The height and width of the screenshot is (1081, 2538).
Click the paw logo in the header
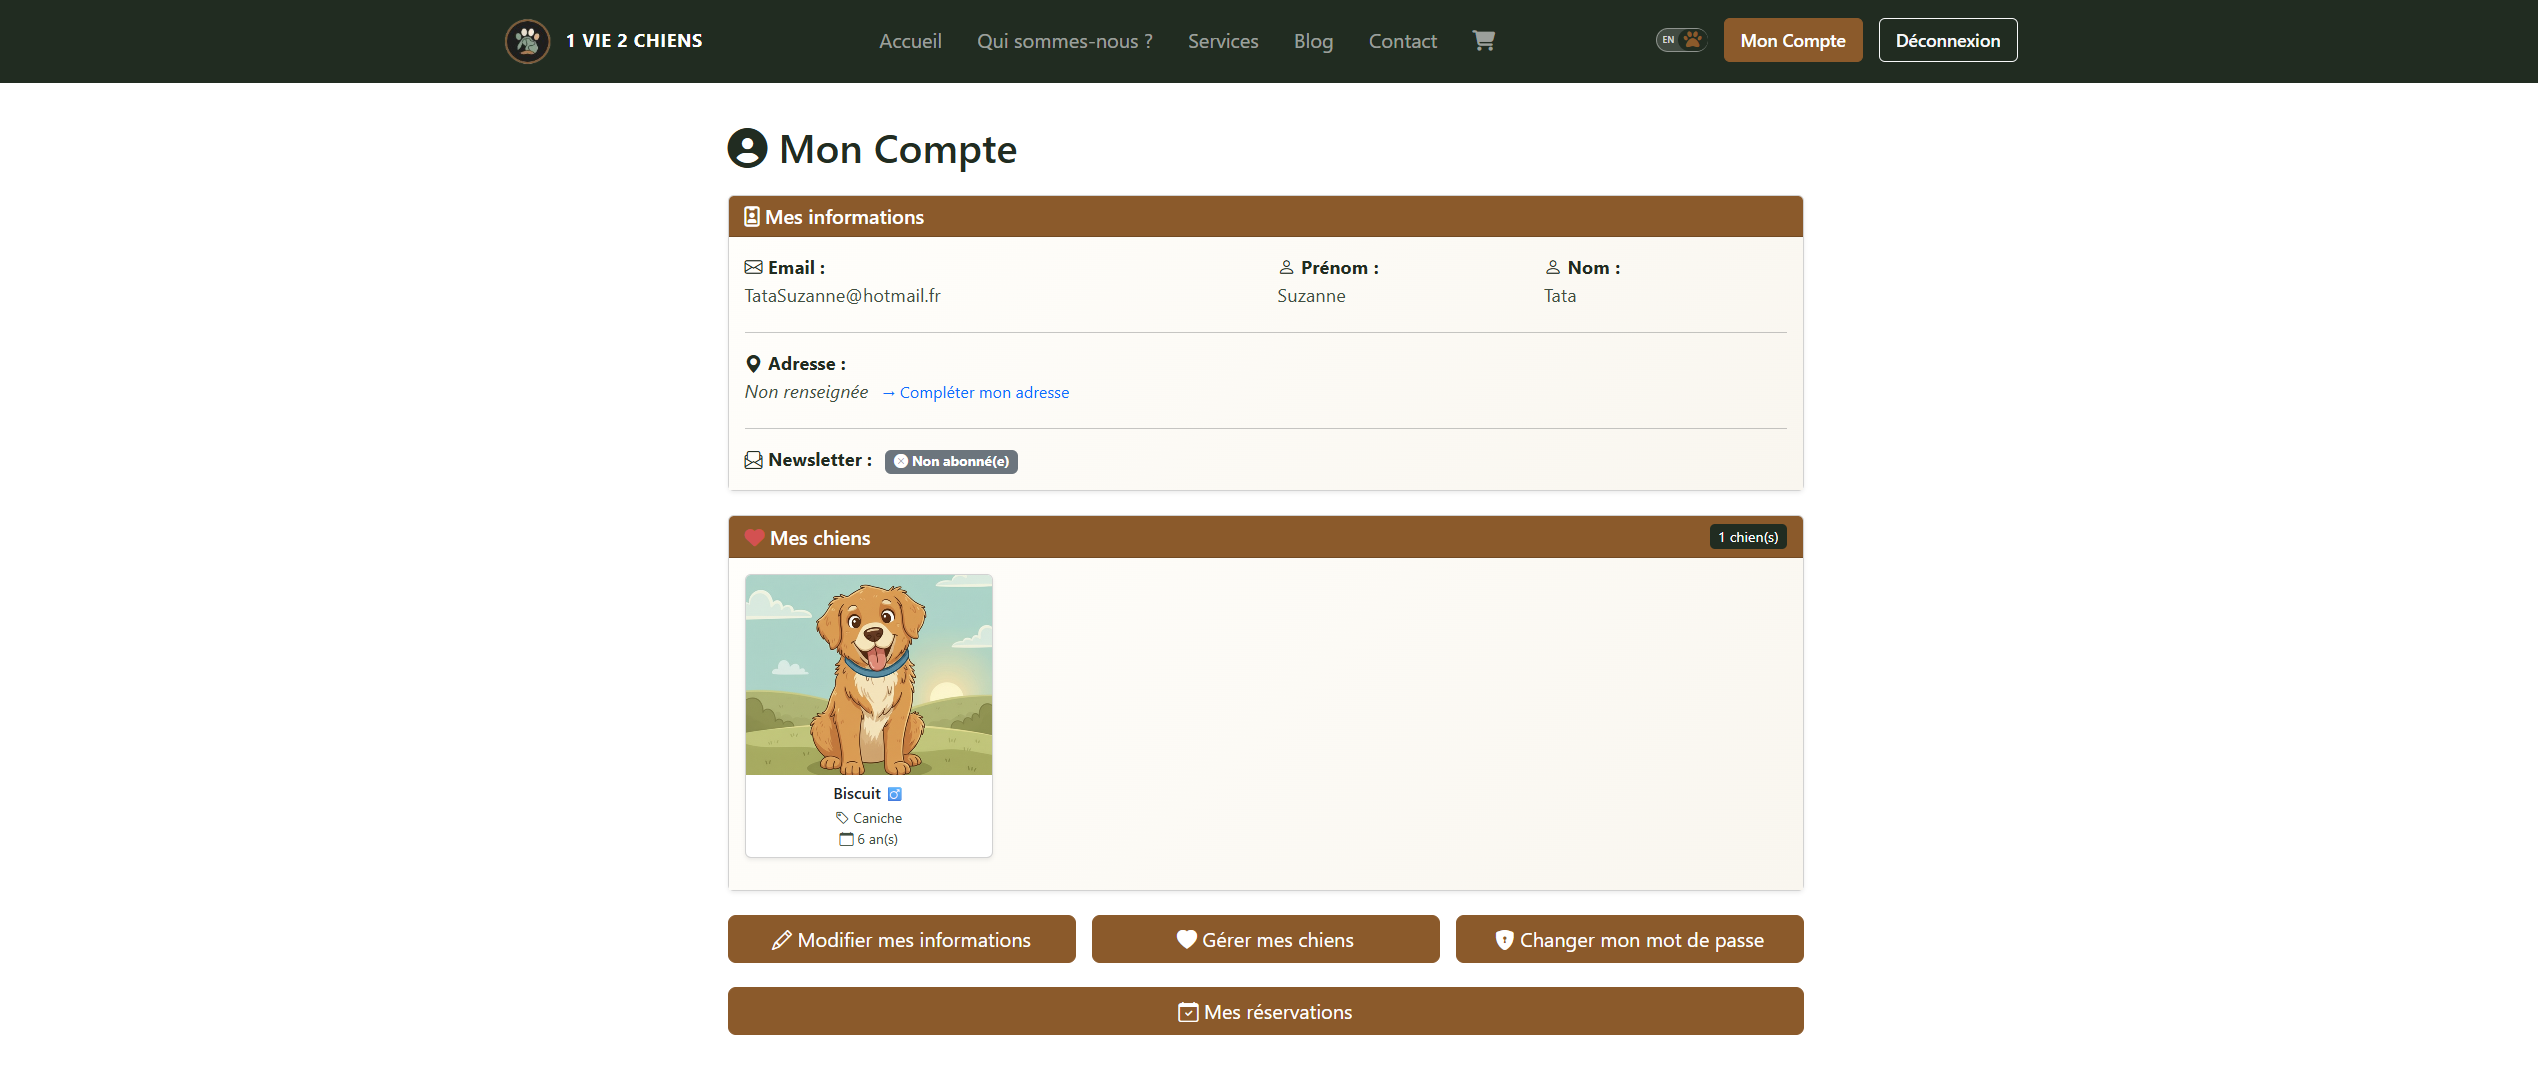(x=528, y=41)
